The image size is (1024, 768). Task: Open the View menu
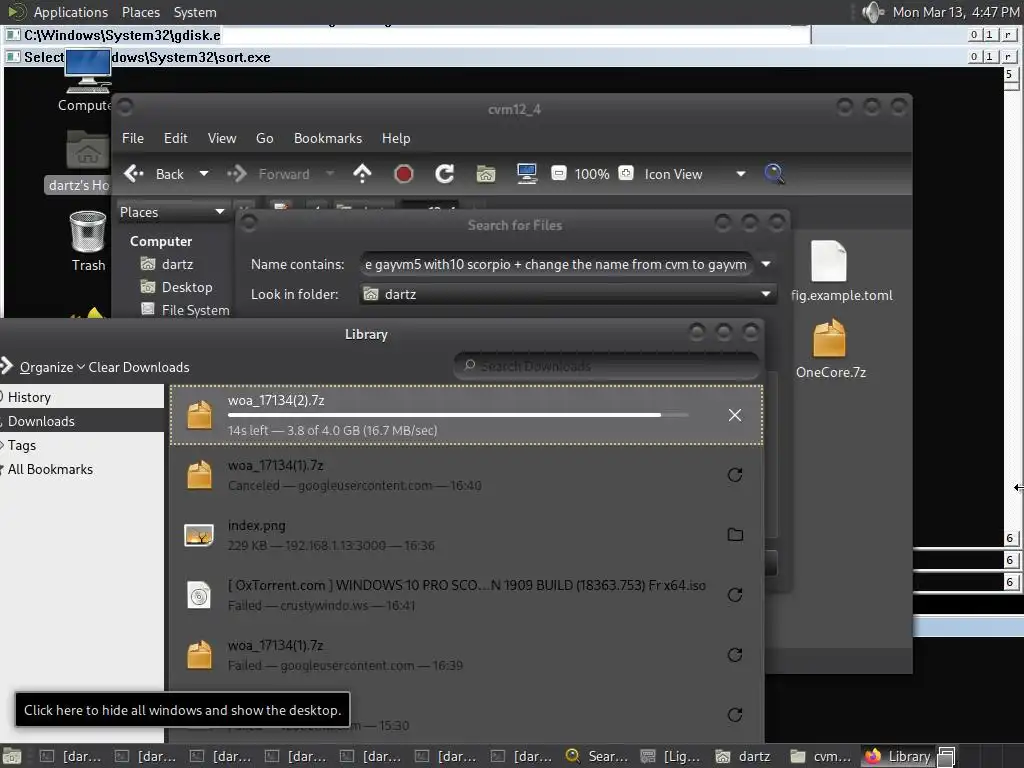tap(222, 138)
